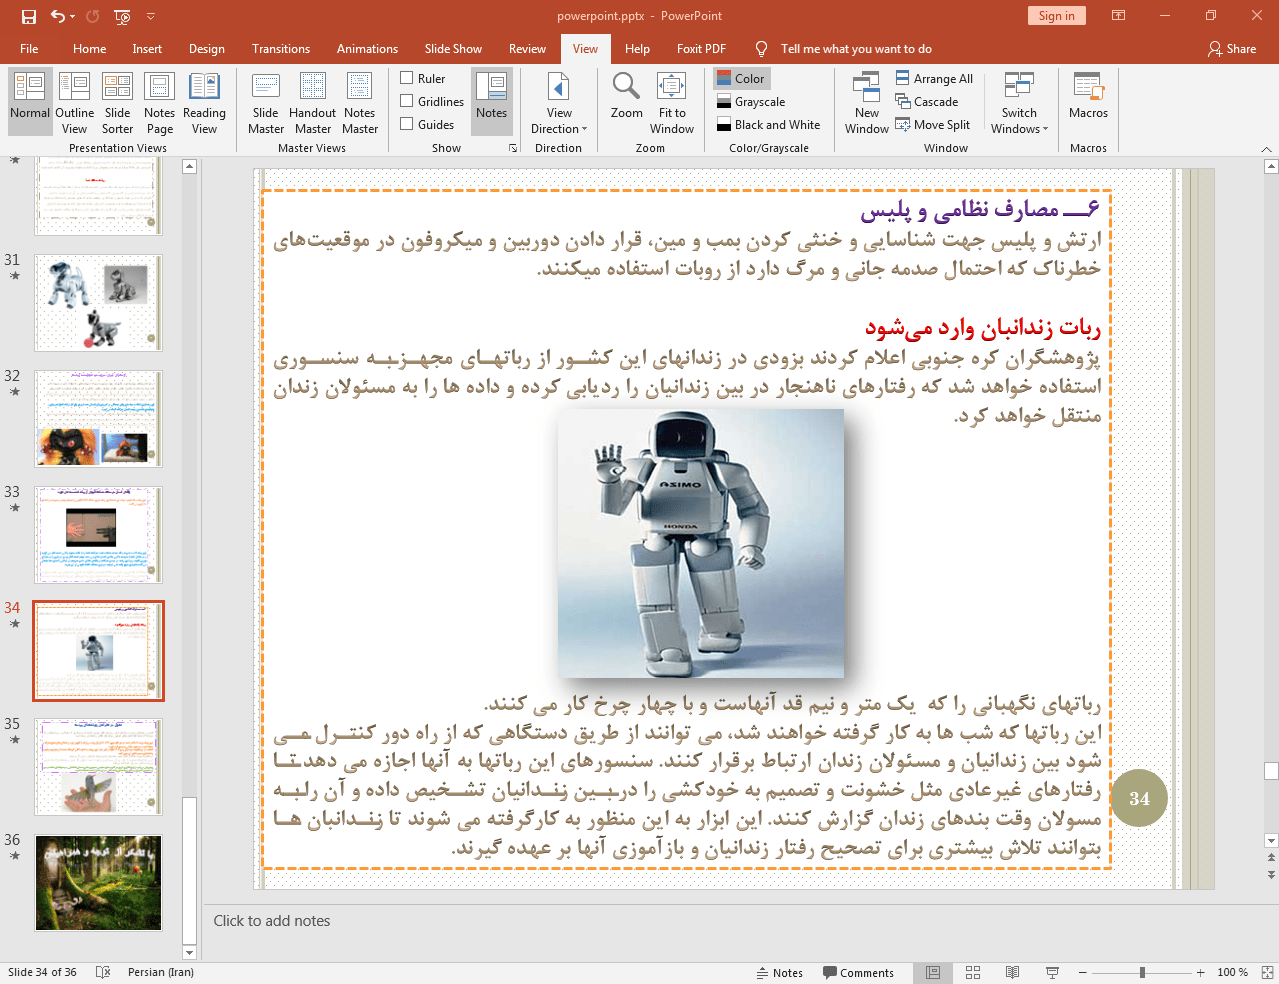This screenshot has width=1279, height=984.
Task: Fit slide to current window icon in status bar
Action: tap(1266, 973)
